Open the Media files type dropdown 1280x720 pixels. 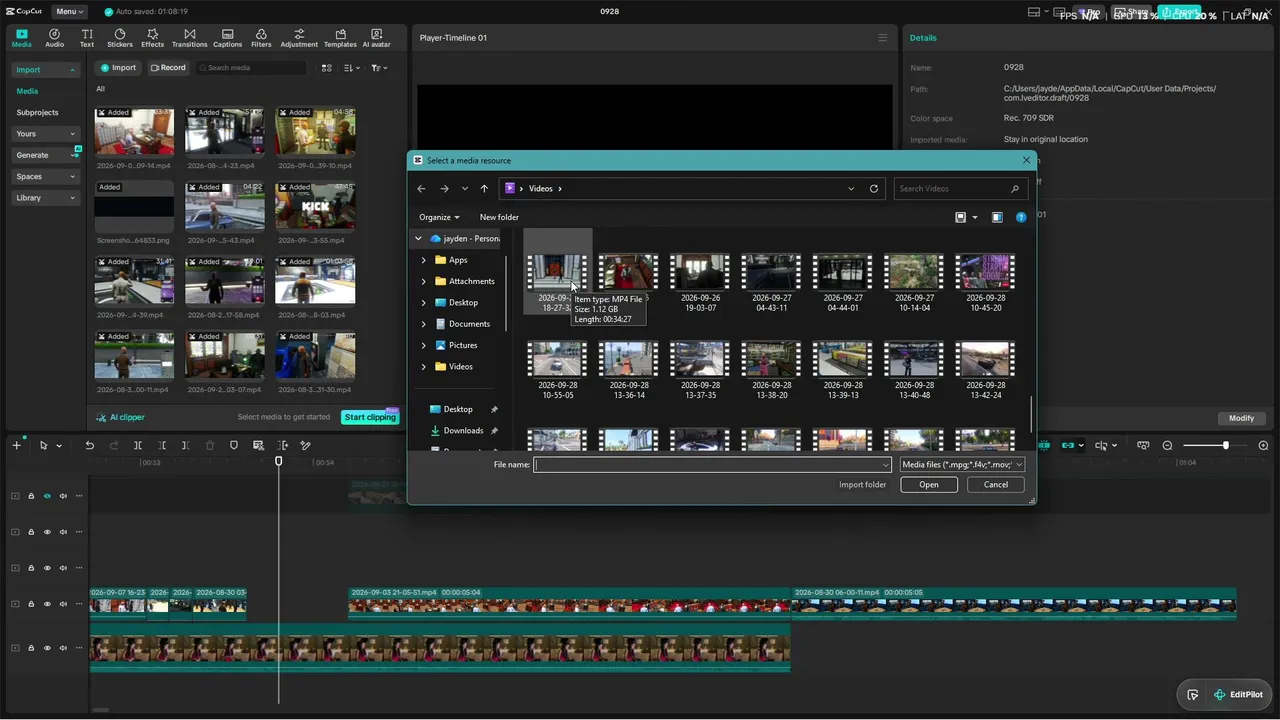962,464
